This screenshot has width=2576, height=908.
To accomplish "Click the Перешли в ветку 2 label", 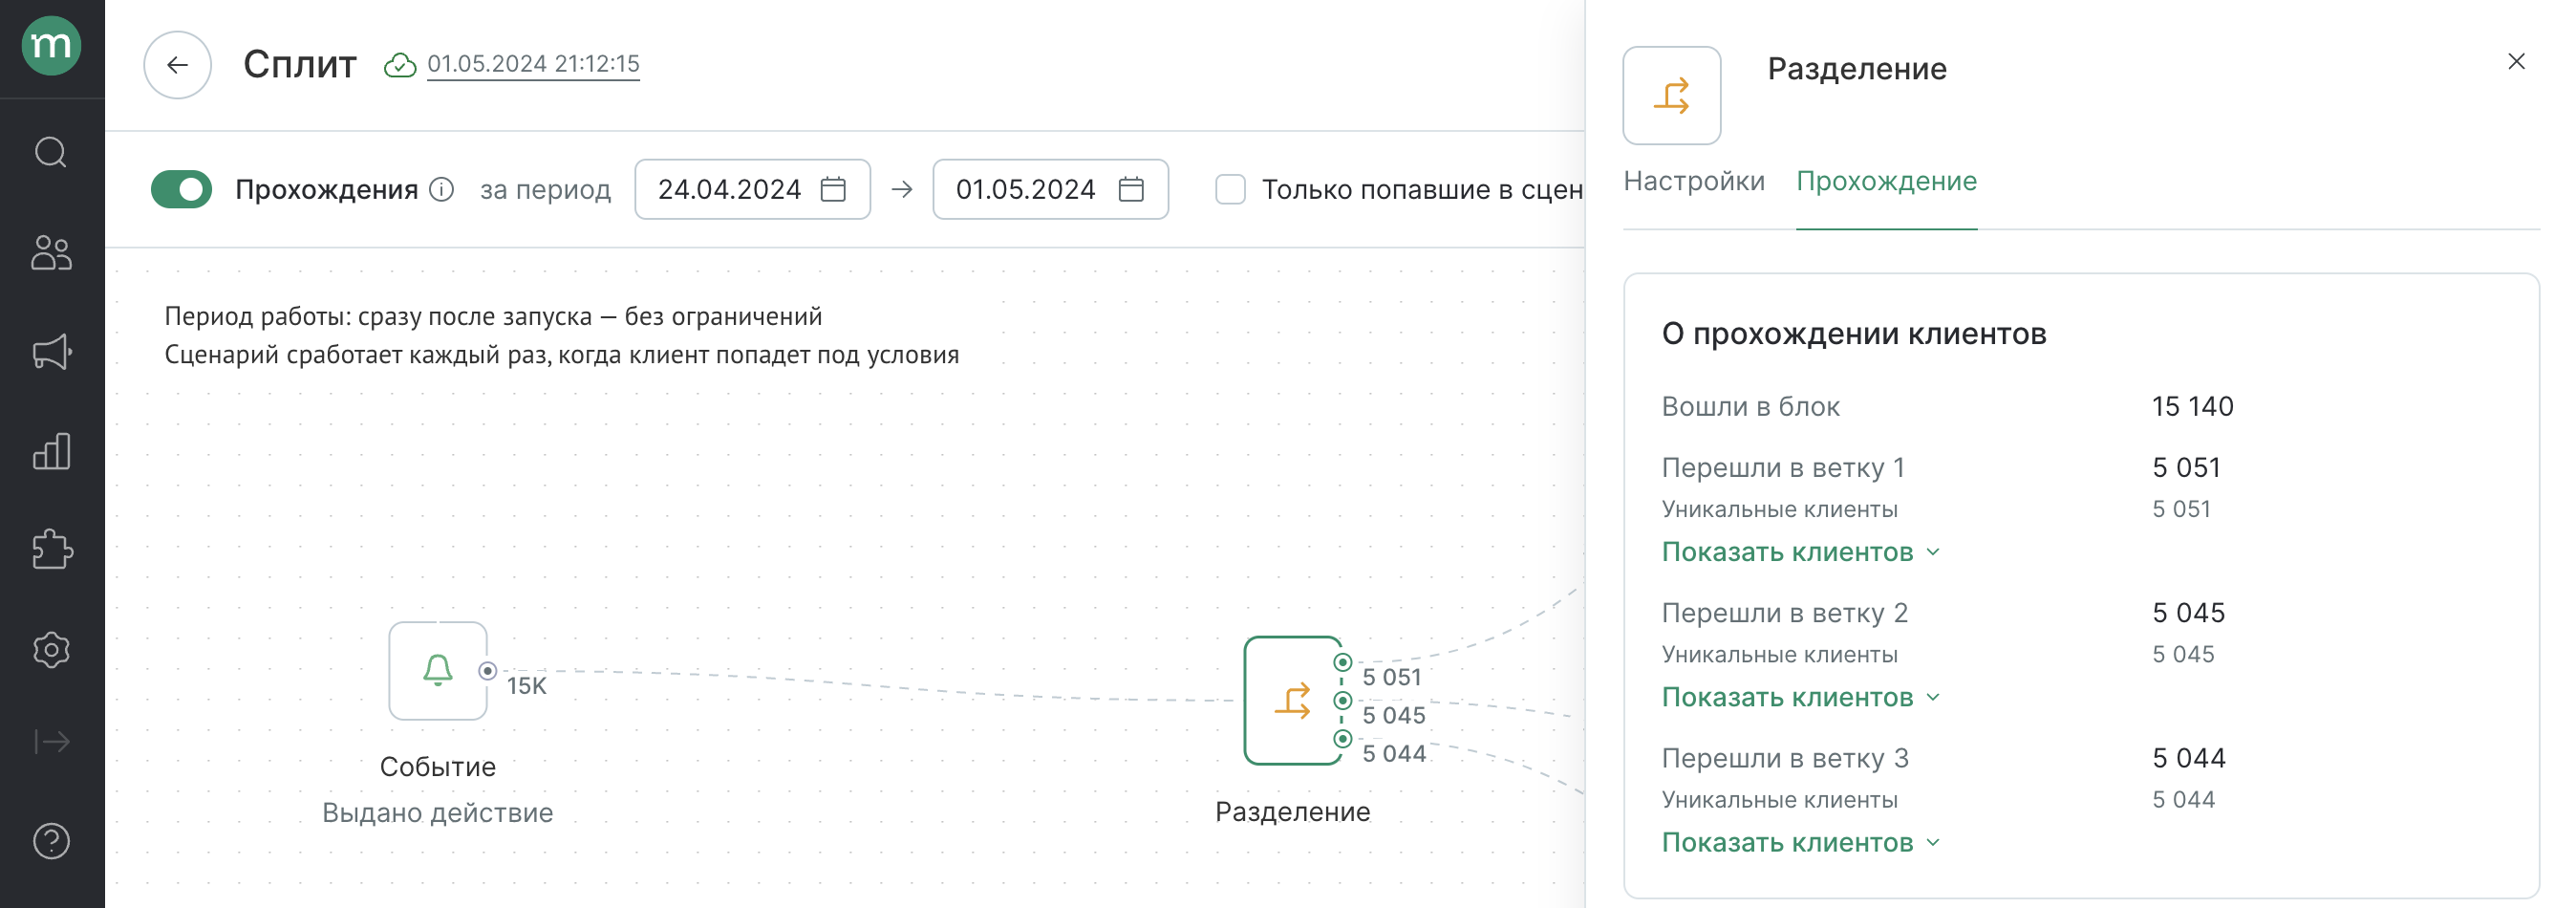I will point(1785,613).
